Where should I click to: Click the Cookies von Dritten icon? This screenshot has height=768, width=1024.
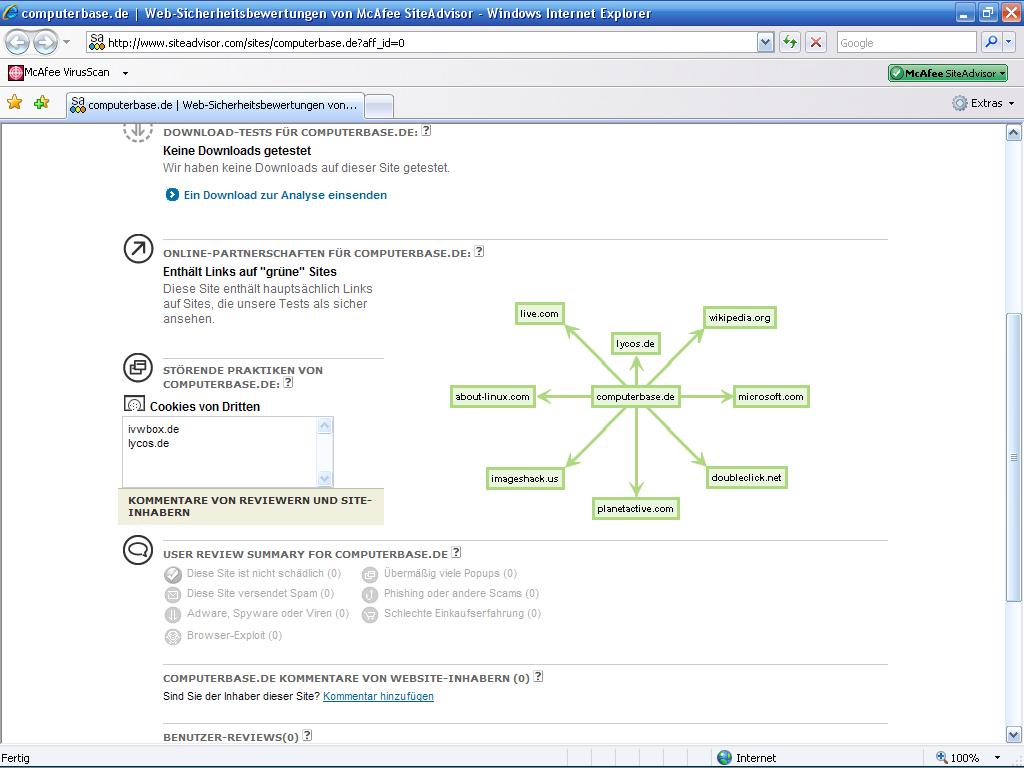coord(135,404)
